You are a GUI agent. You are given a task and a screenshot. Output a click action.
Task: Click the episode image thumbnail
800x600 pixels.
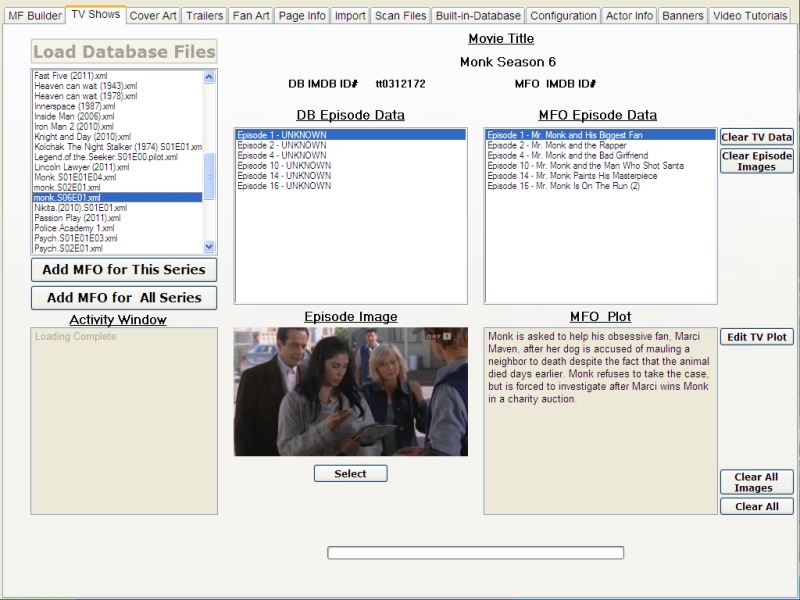coord(350,391)
